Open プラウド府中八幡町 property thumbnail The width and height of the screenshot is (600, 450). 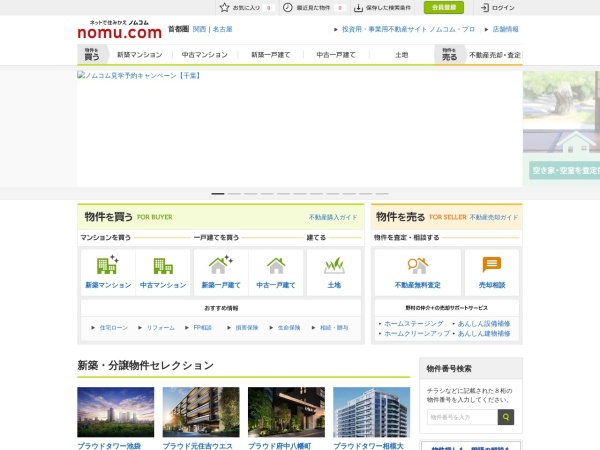[x=286, y=412]
